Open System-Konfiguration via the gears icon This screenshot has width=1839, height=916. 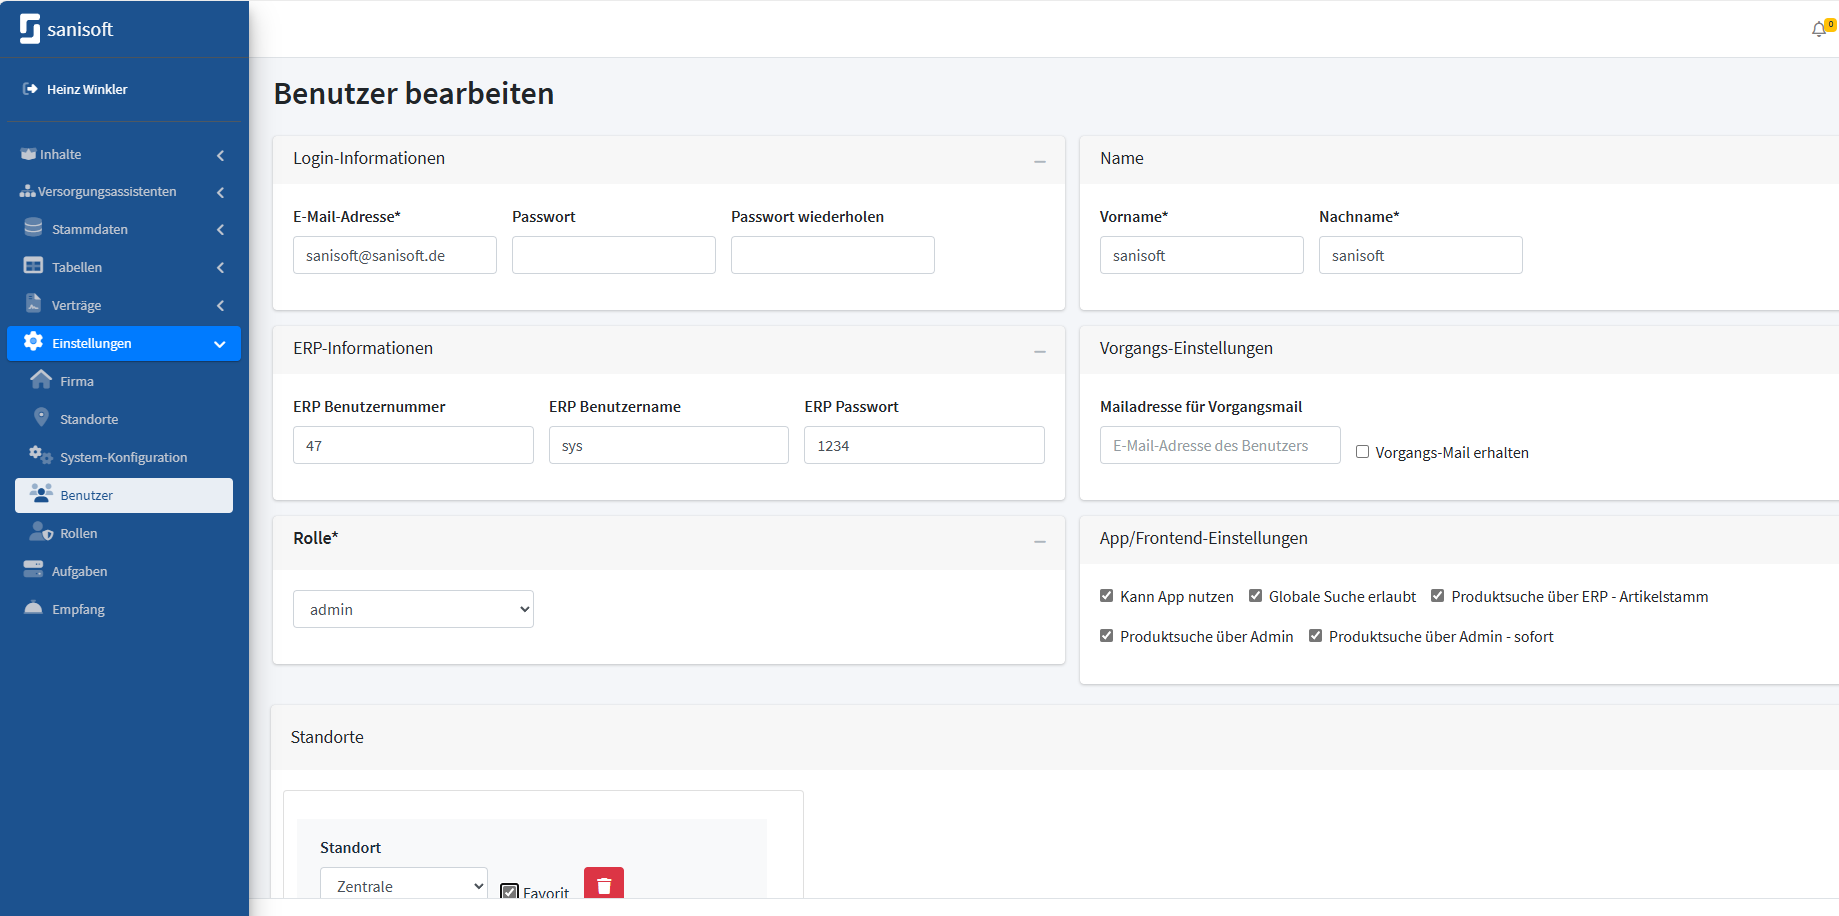click(41, 456)
